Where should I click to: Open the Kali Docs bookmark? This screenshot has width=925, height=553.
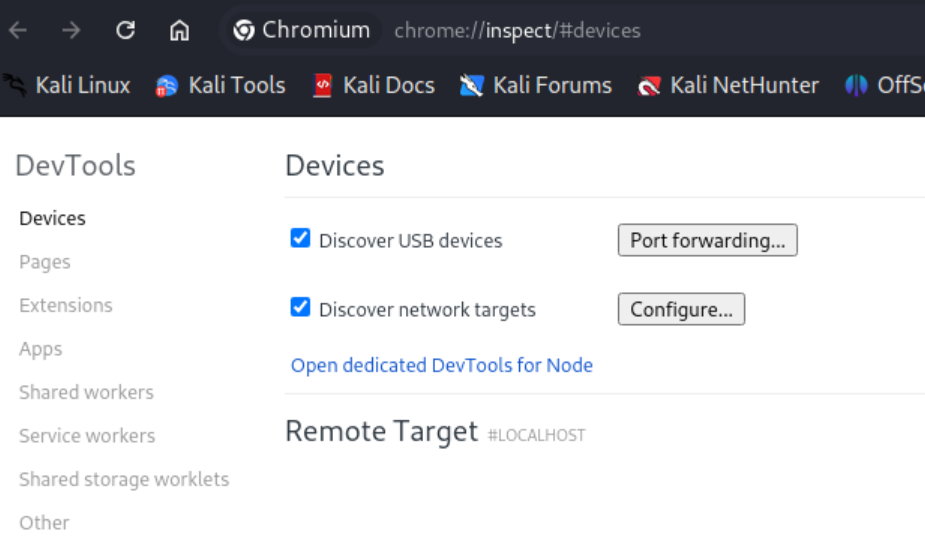click(373, 86)
